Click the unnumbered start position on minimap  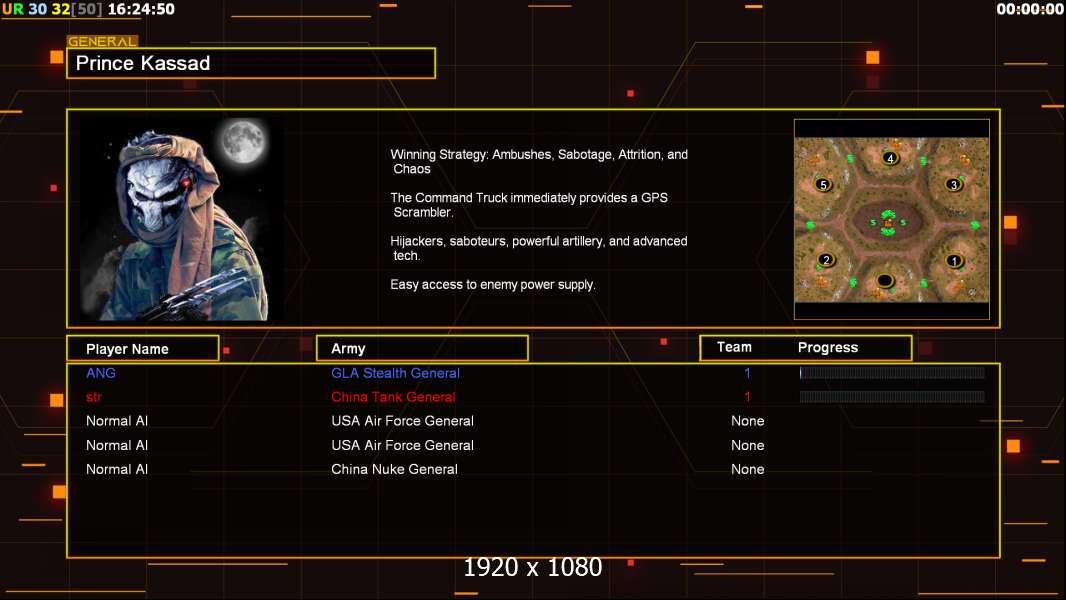[884, 280]
